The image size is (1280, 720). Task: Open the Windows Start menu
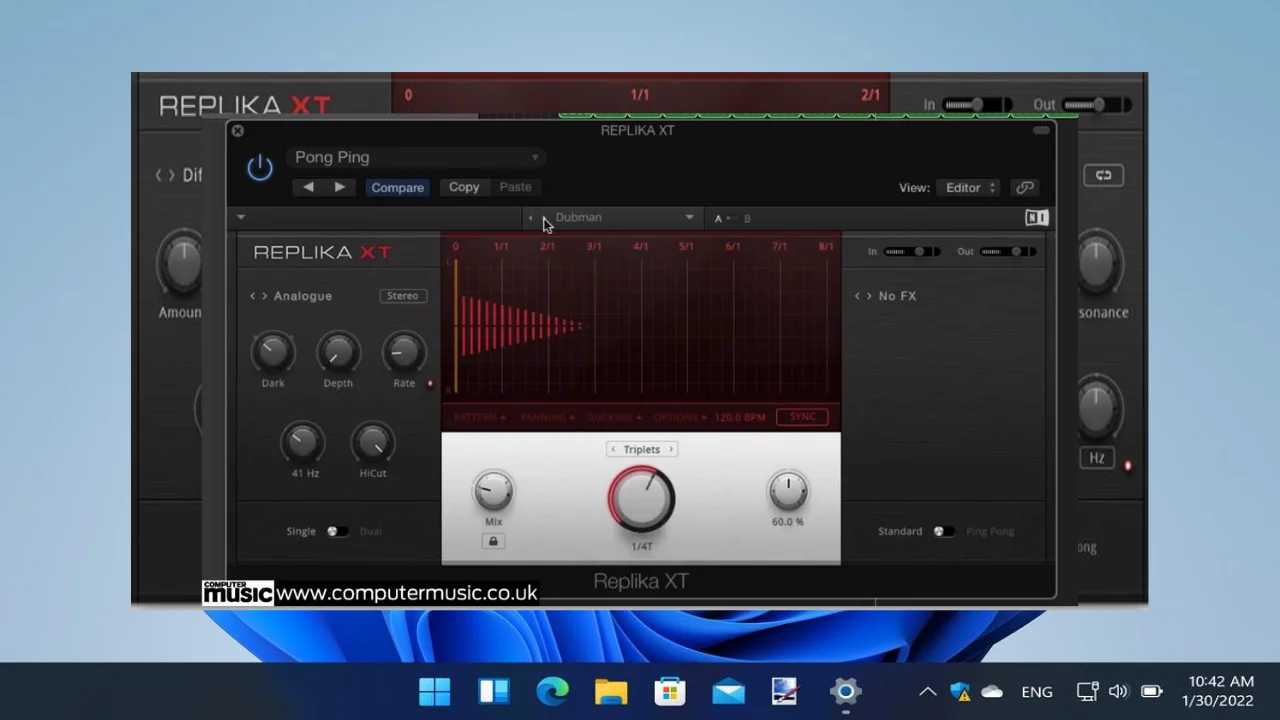(435, 691)
